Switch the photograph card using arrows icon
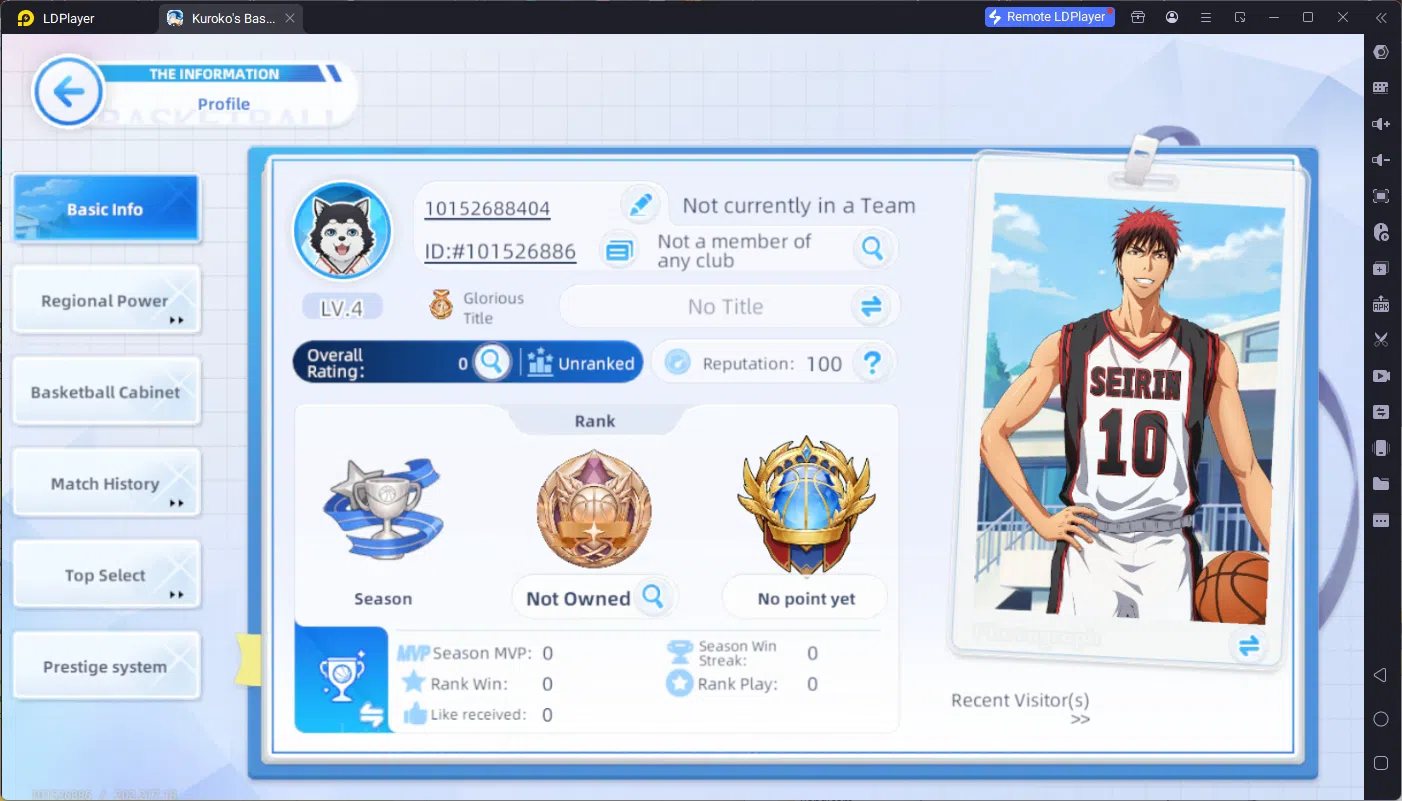Screen dimensions: 1402x801 coord(1248,646)
